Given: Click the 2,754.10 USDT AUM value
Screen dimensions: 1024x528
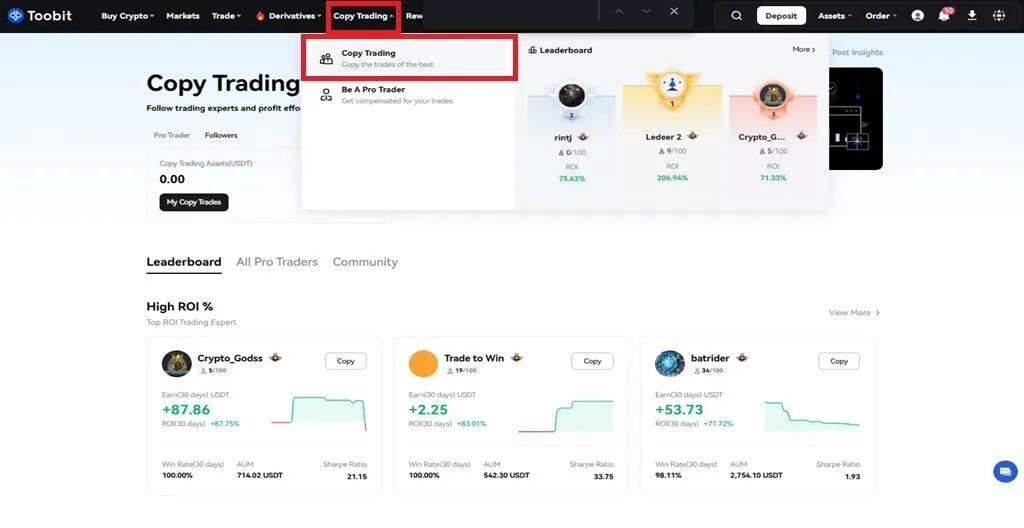Looking at the screenshot, I should pos(756,475).
